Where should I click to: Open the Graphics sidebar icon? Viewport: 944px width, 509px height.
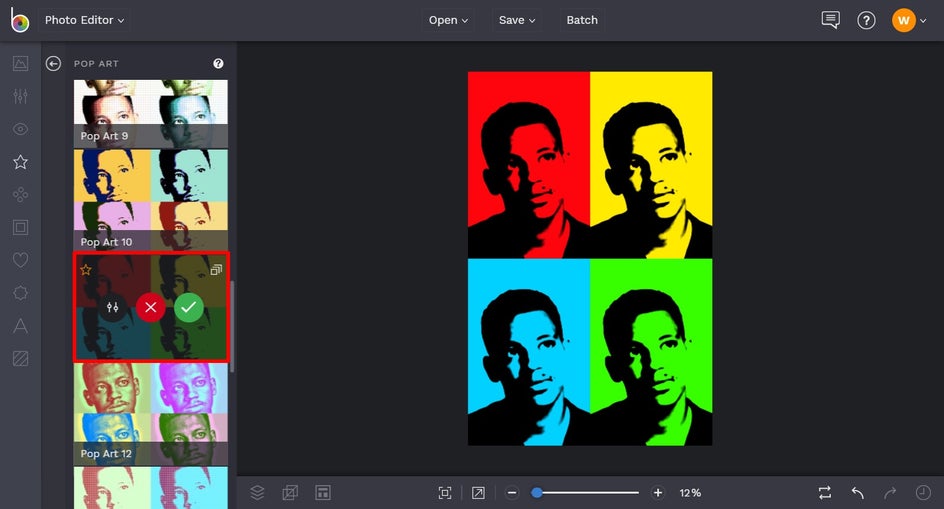pyautogui.click(x=20, y=293)
